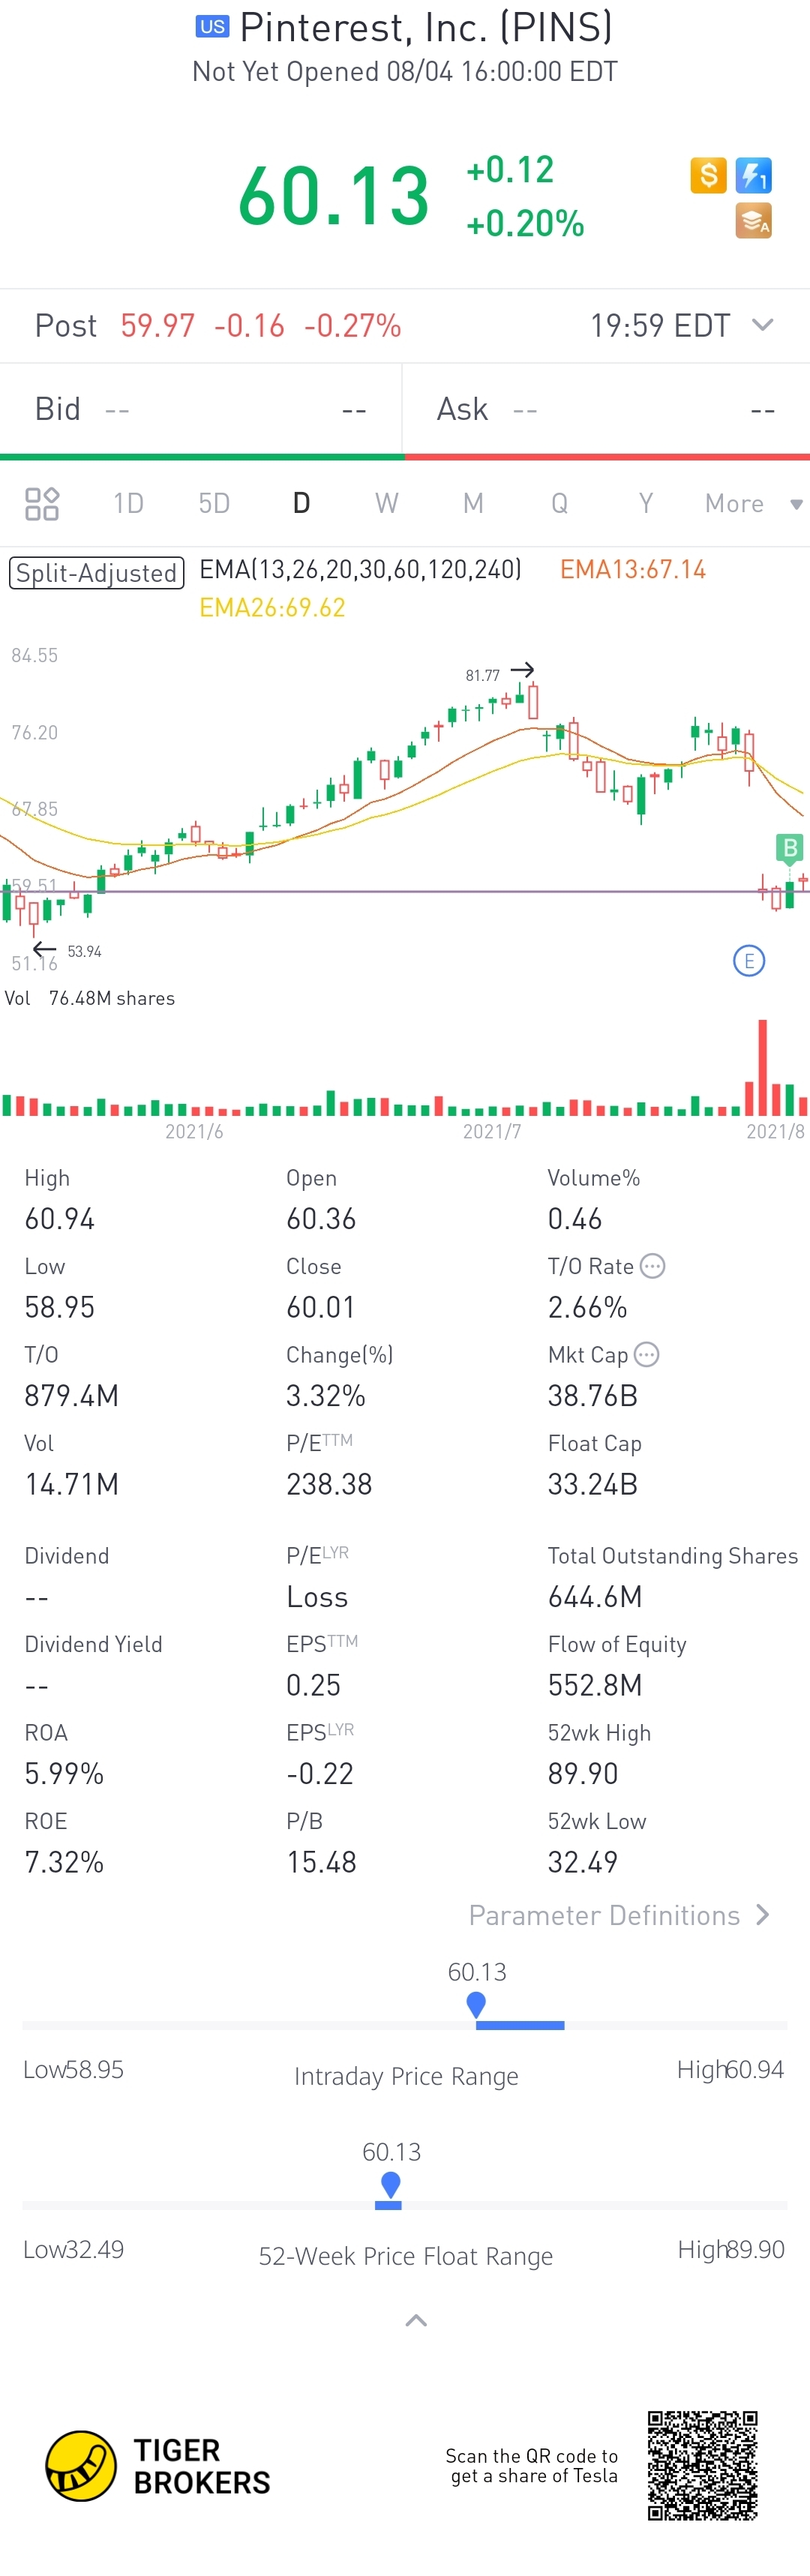Select the M monthly chart tab
The height and width of the screenshot is (2576, 810).
pyautogui.click(x=473, y=503)
